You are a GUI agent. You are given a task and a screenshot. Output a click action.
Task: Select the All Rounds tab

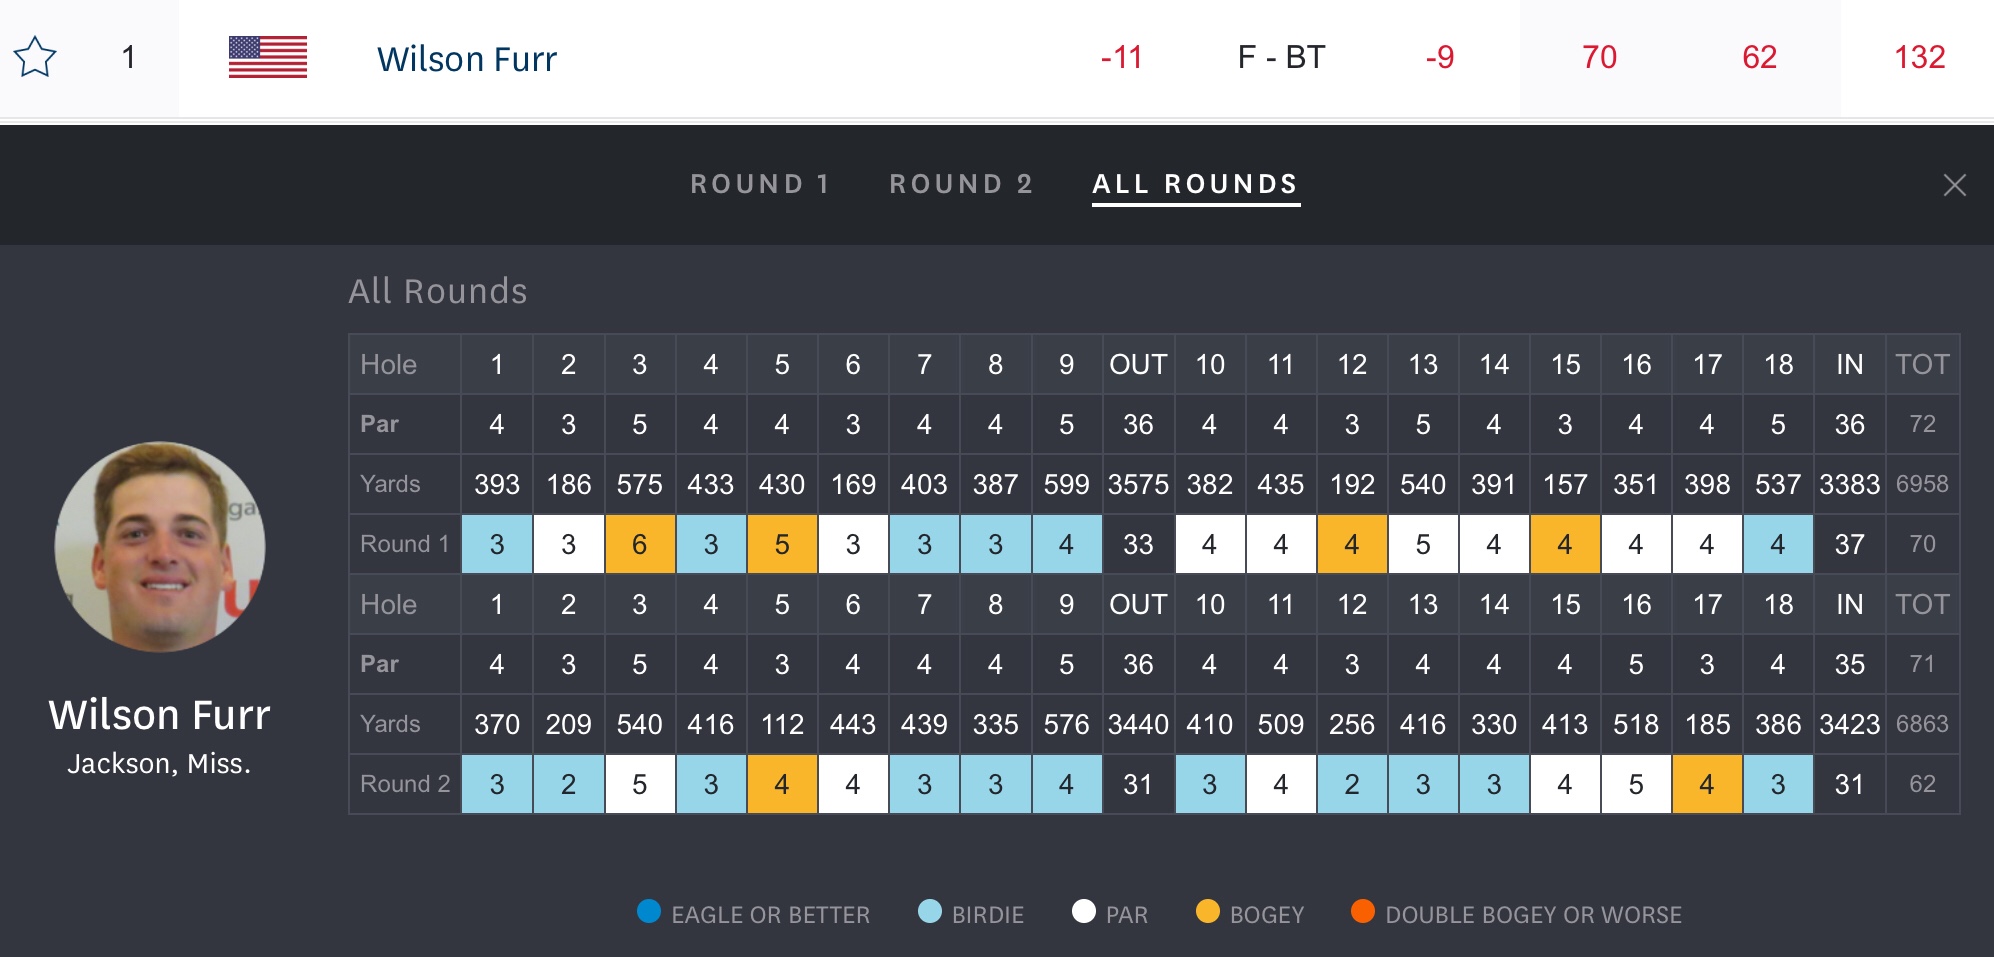(x=1195, y=184)
